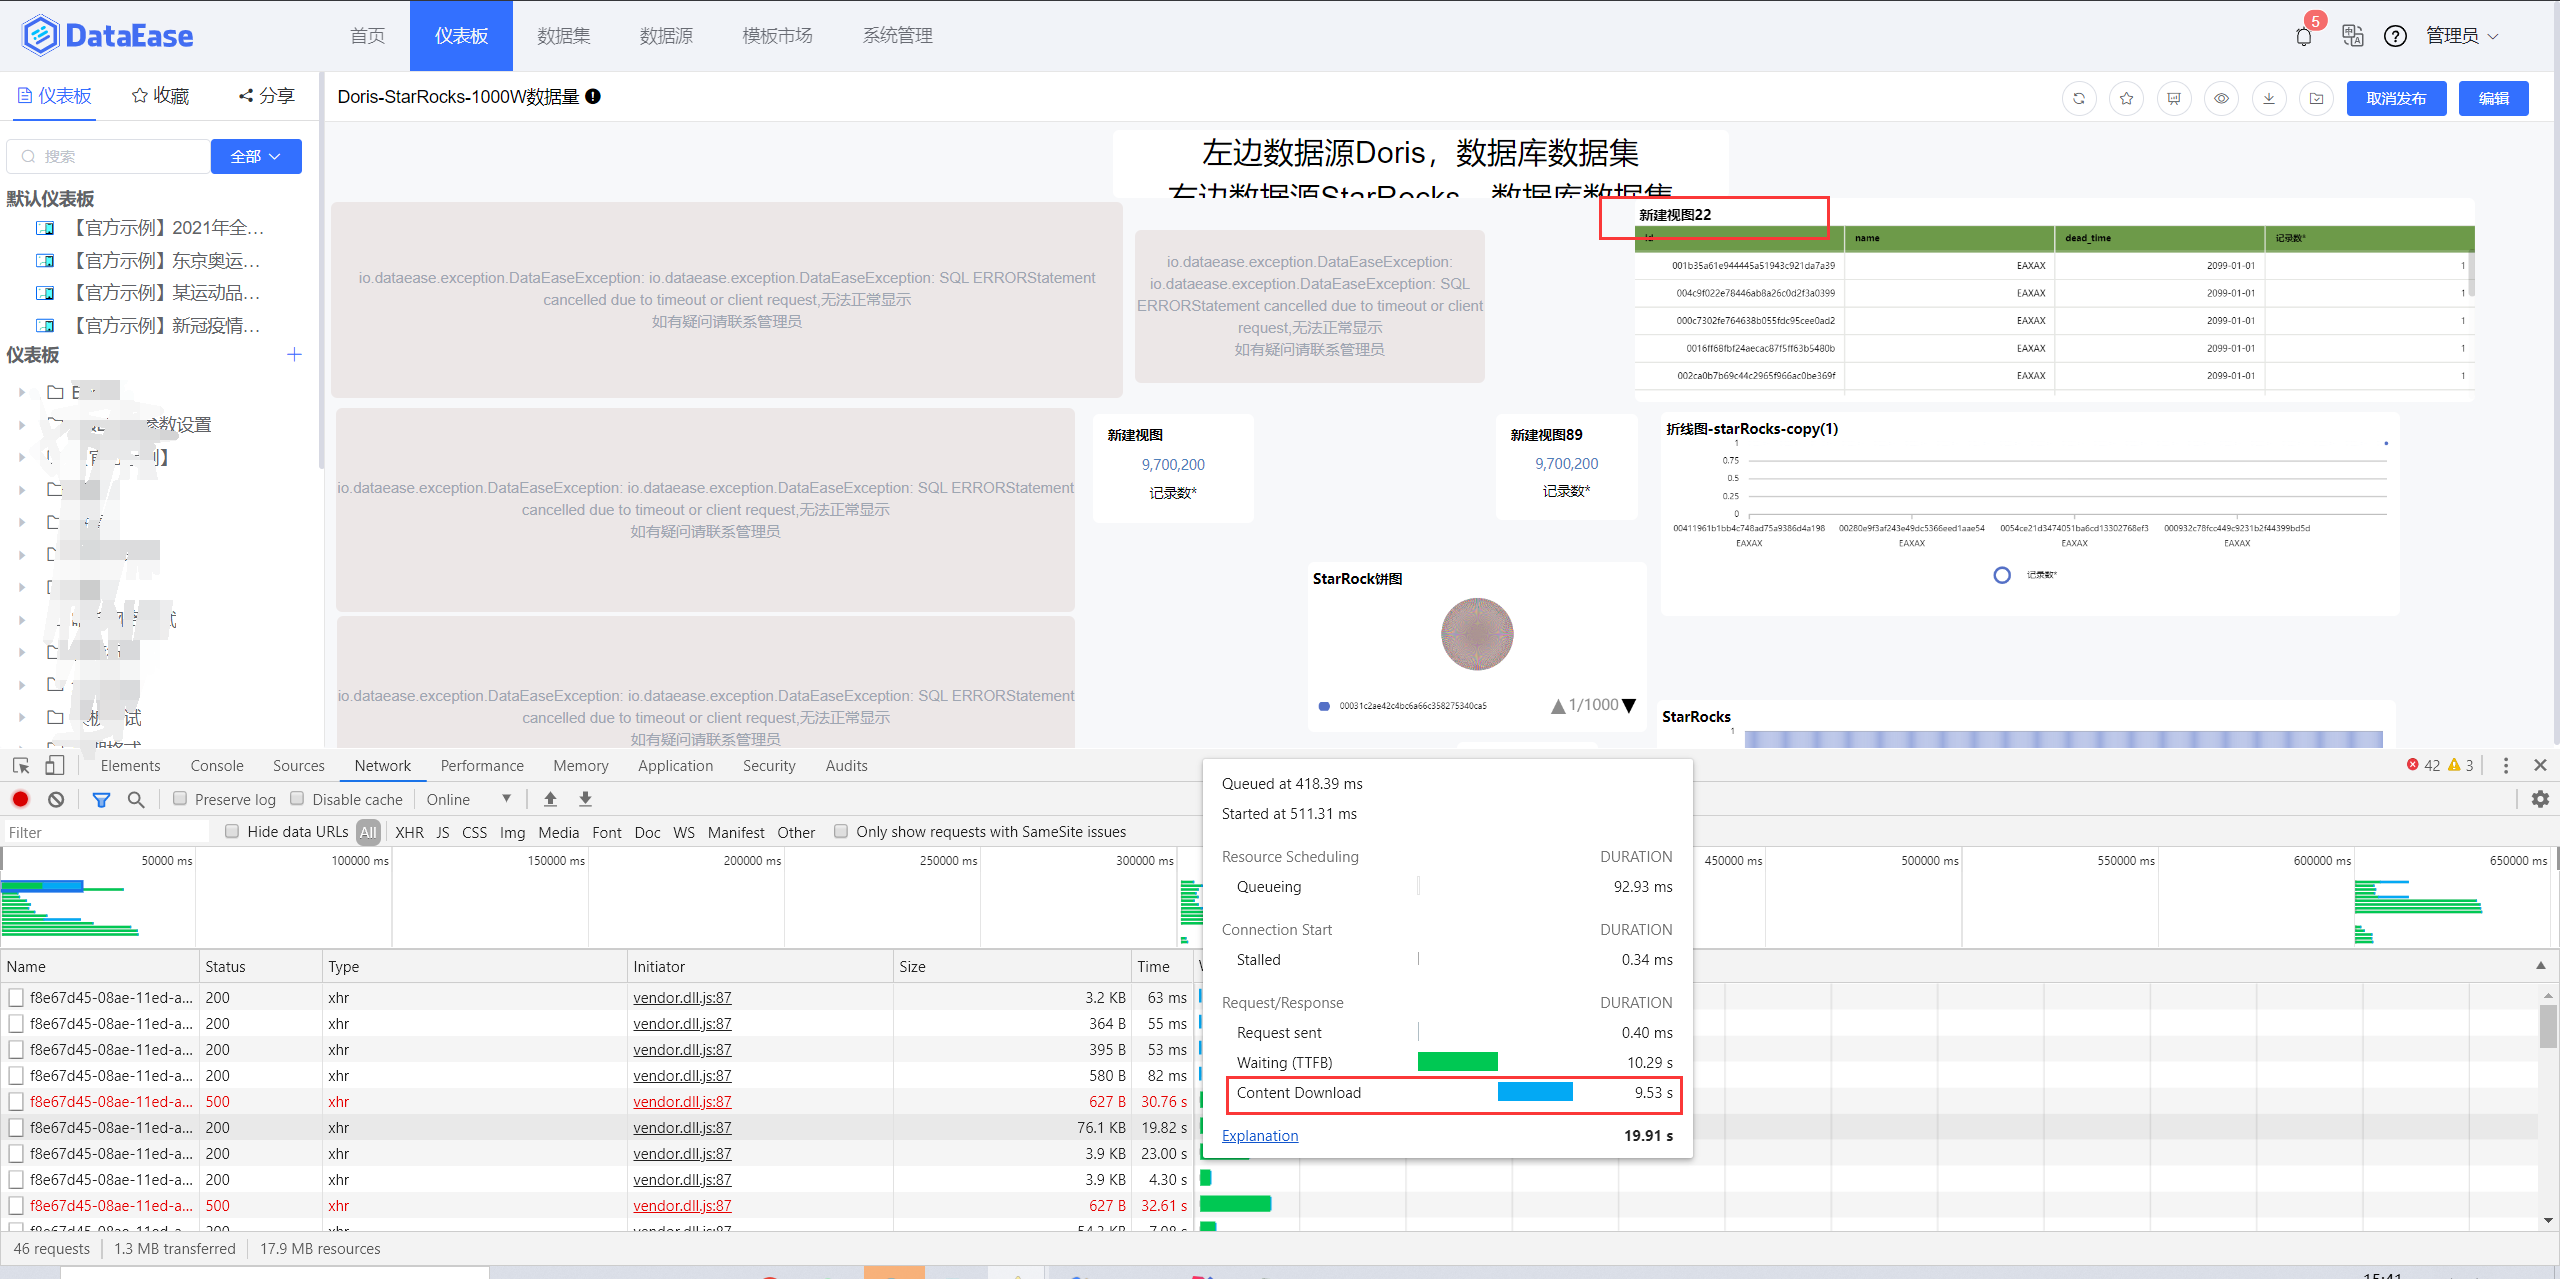This screenshot has width=2560, height=1279.
Task: Clear the network log with the block icon
Action: tap(56, 799)
